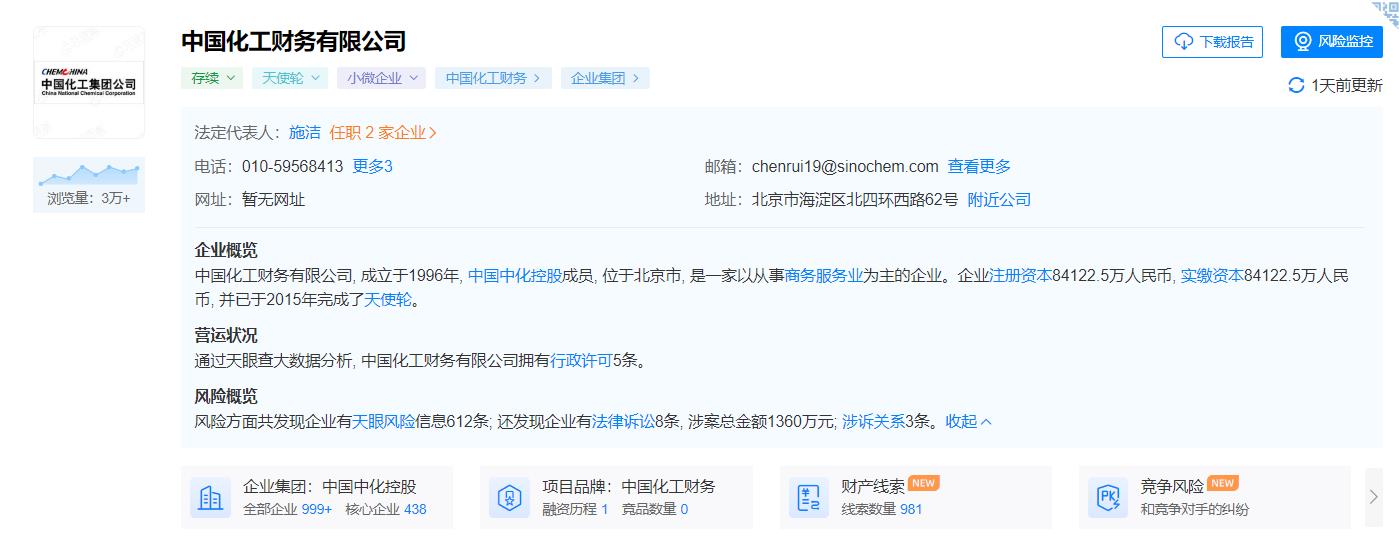Click the 企业概览 heading

[226, 250]
